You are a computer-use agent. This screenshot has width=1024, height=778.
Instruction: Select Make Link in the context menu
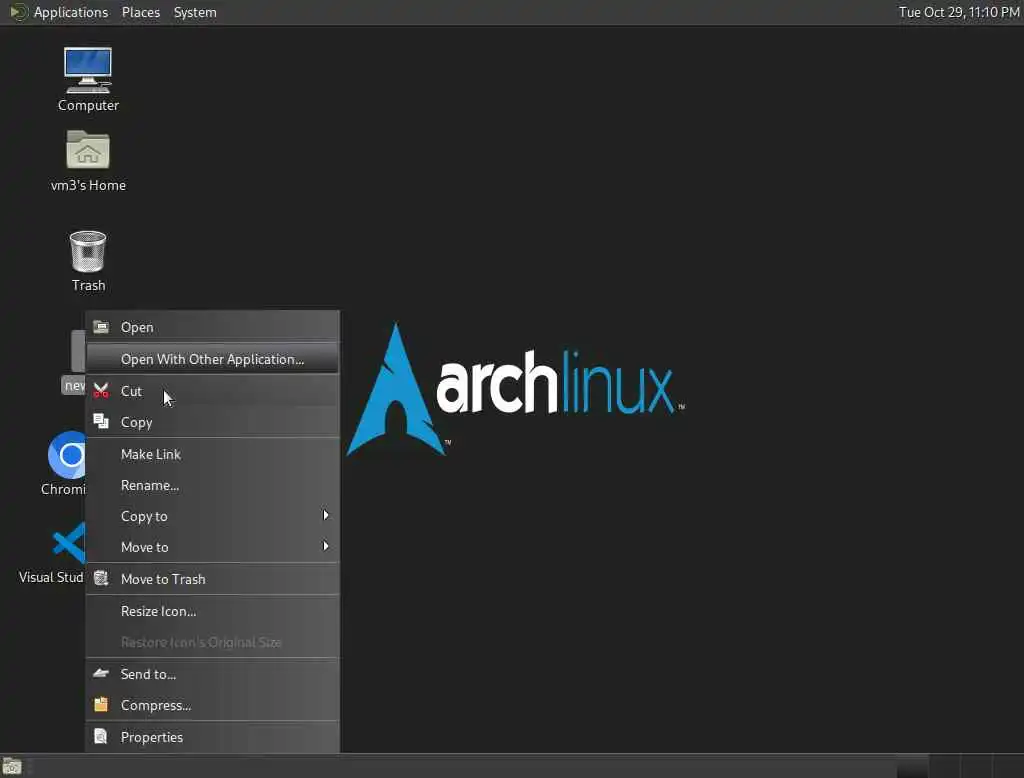point(212,454)
